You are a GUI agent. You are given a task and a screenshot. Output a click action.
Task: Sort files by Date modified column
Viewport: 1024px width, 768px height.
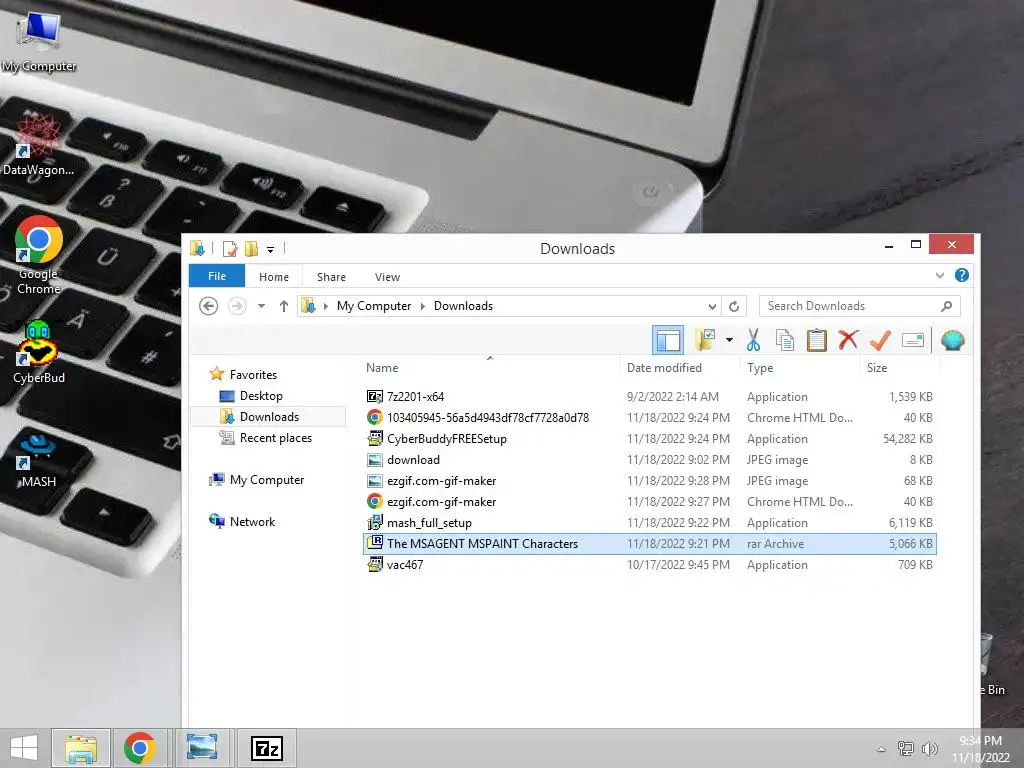[x=664, y=368]
